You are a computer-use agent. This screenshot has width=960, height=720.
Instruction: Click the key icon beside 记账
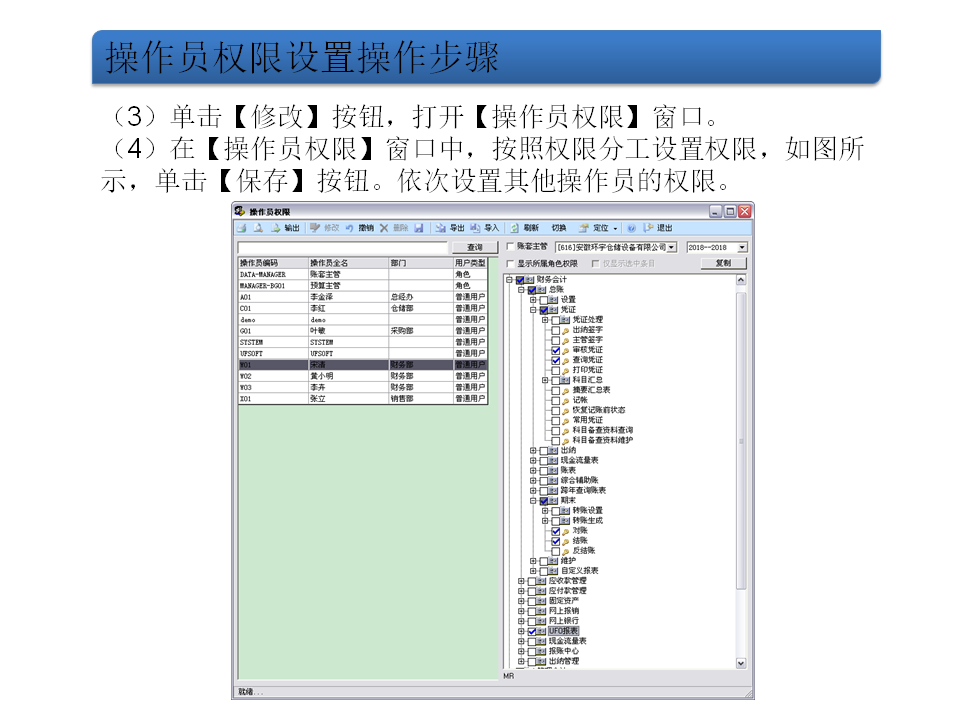coord(566,401)
